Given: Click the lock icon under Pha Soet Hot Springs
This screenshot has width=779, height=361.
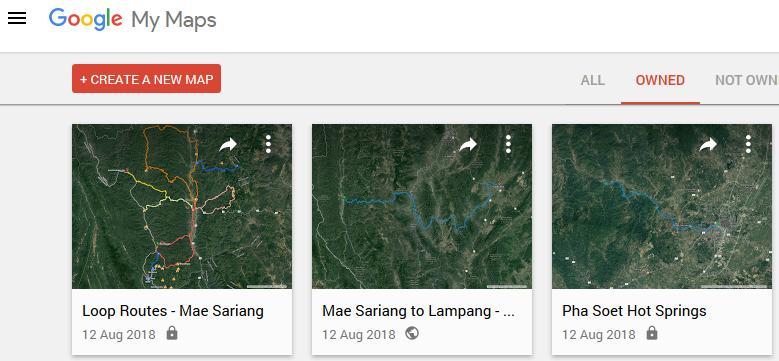Looking at the screenshot, I should click(652, 333).
